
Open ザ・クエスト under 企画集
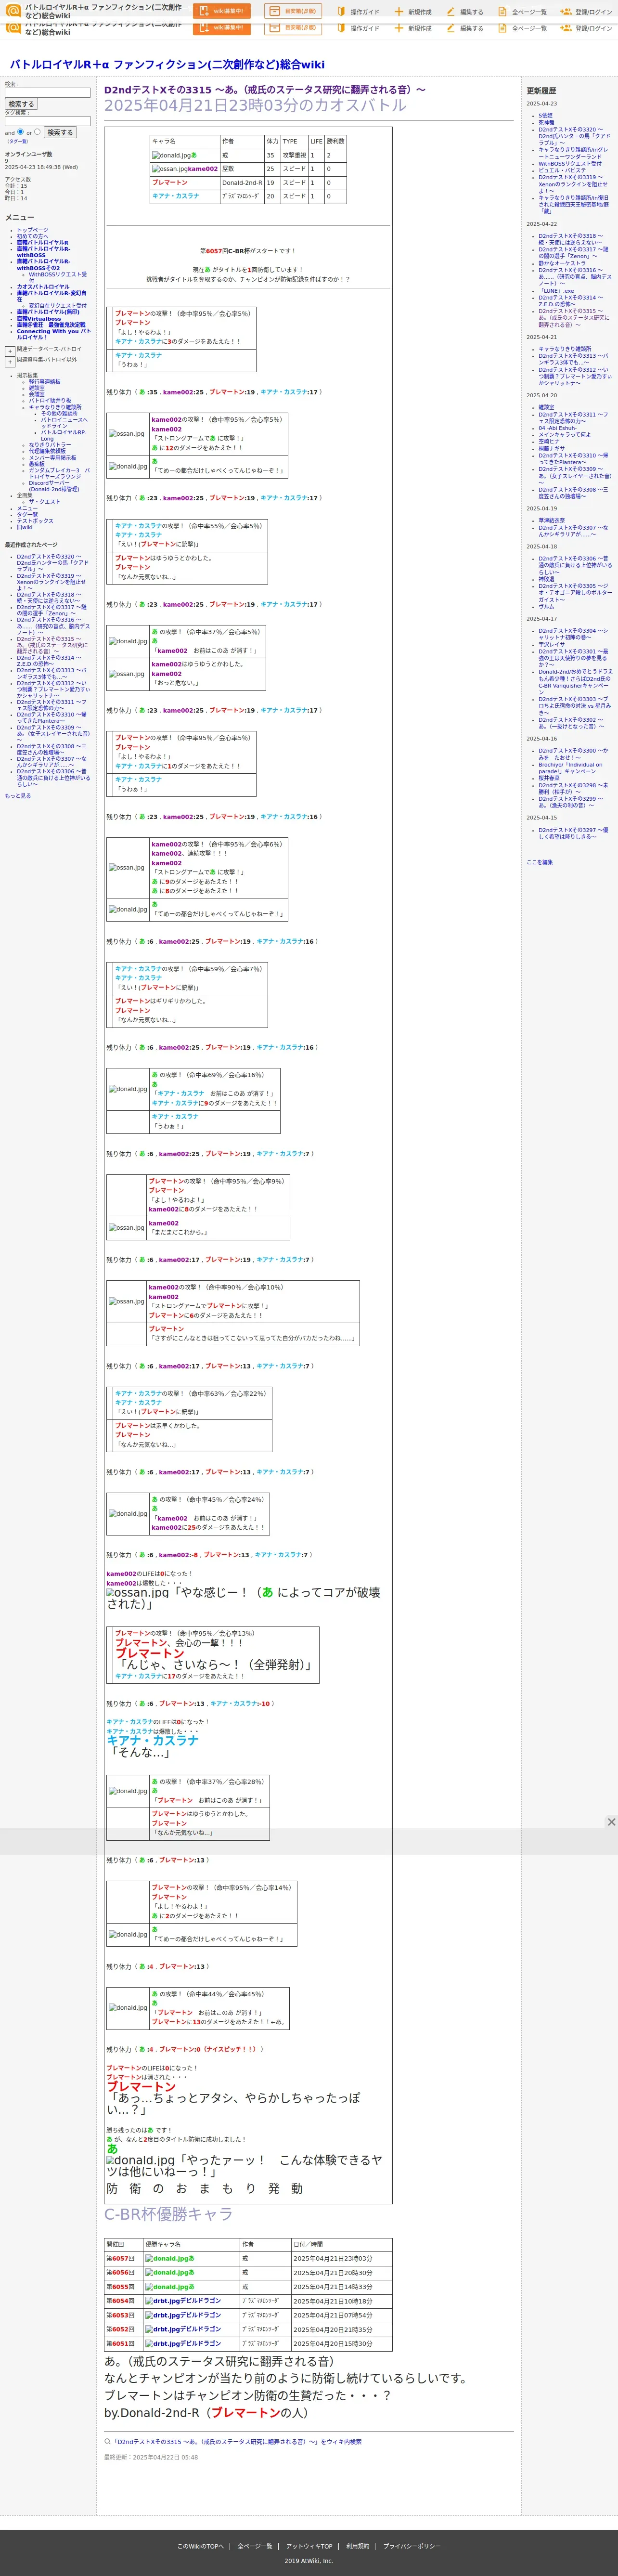tap(44, 502)
